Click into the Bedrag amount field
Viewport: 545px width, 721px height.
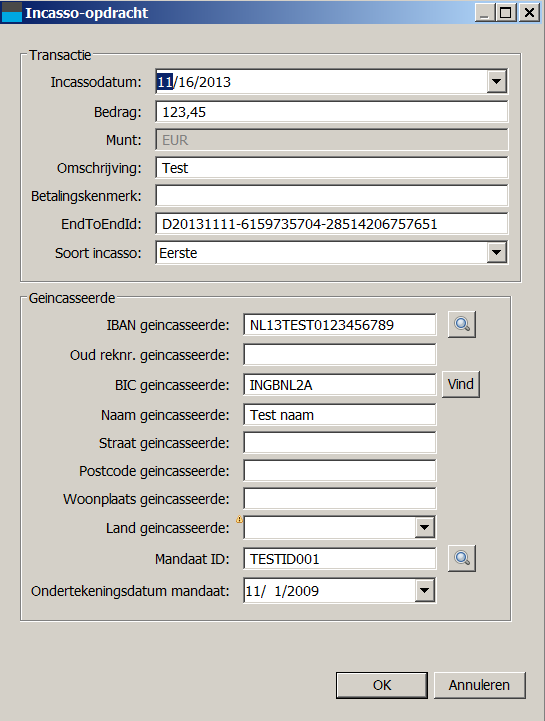point(332,112)
